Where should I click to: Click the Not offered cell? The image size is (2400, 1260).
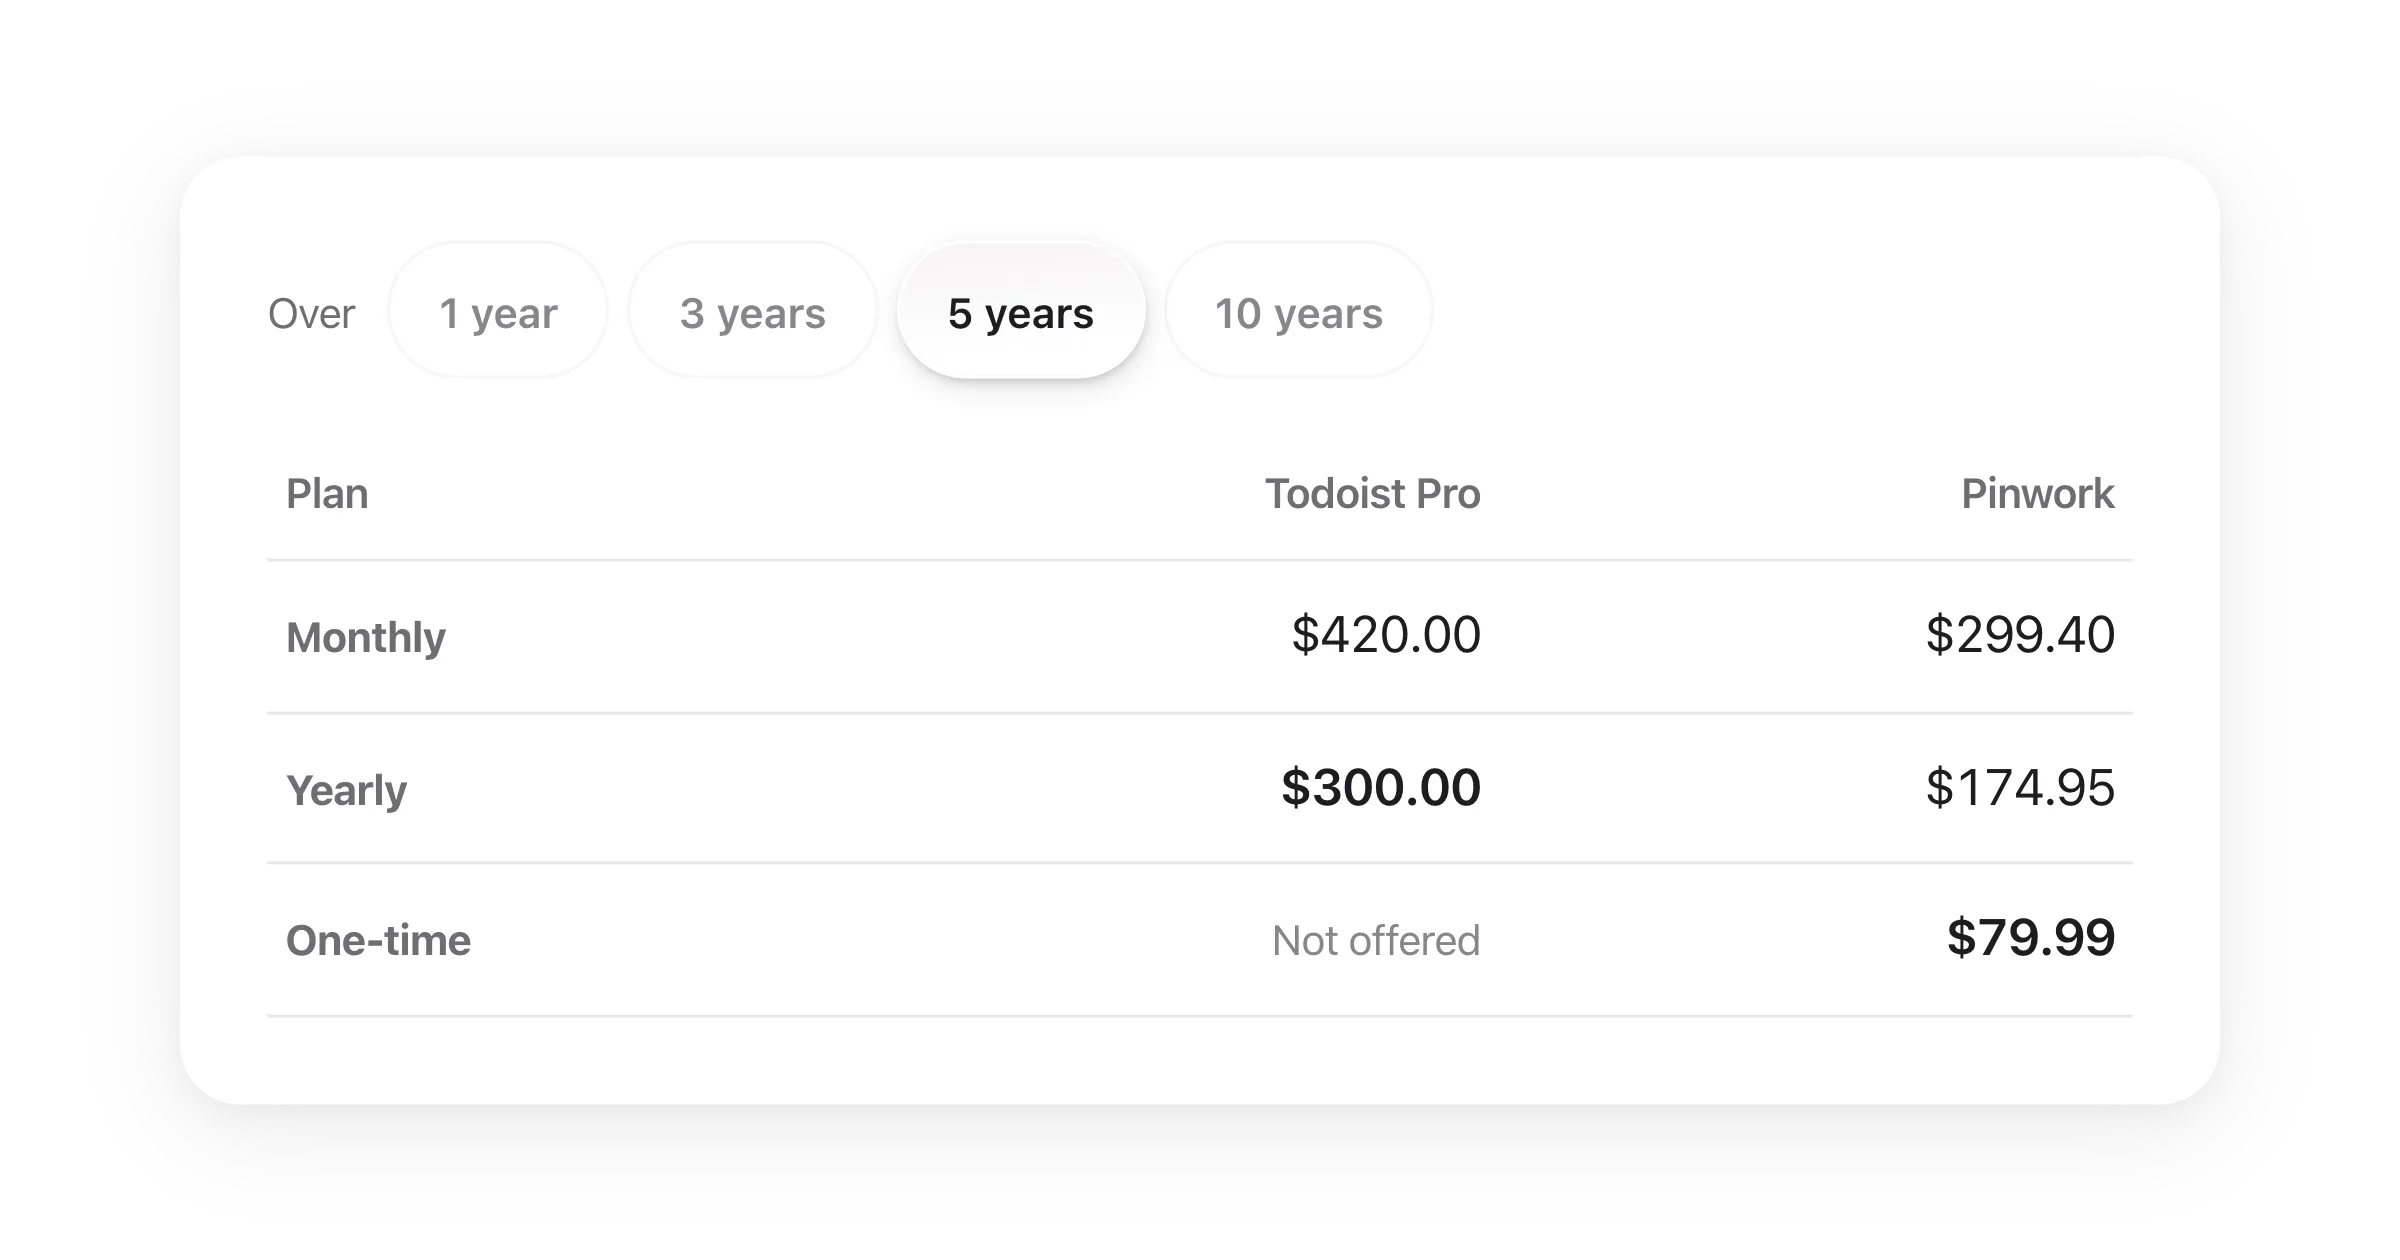(x=1376, y=940)
